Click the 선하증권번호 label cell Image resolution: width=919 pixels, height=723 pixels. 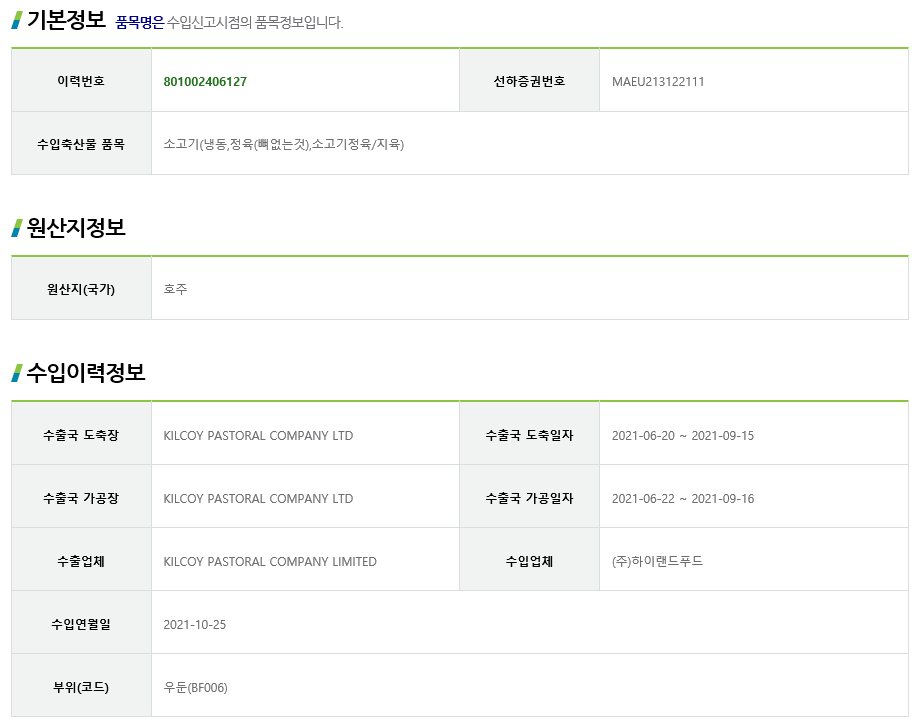tap(529, 80)
